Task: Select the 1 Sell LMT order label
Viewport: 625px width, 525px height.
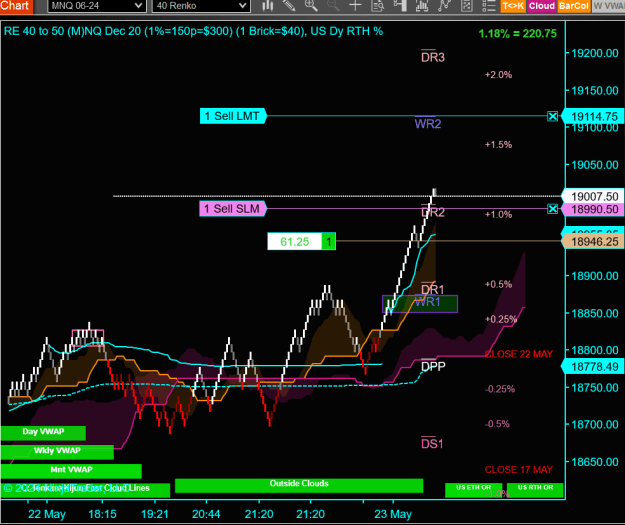Action: pos(233,116)
